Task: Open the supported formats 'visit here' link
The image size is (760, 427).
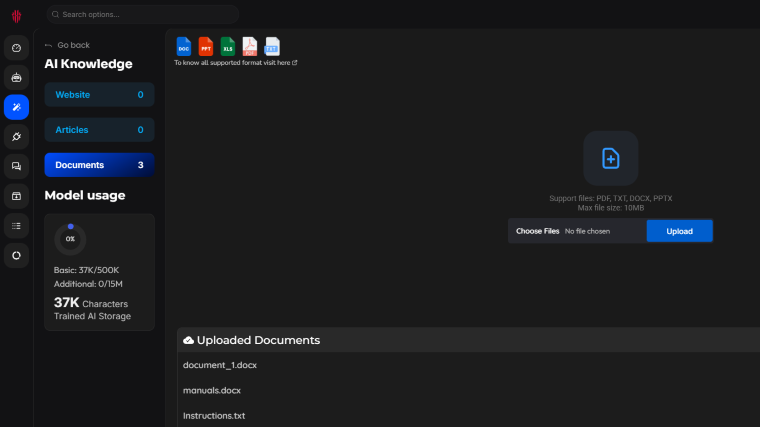Action: click(283, 62)
